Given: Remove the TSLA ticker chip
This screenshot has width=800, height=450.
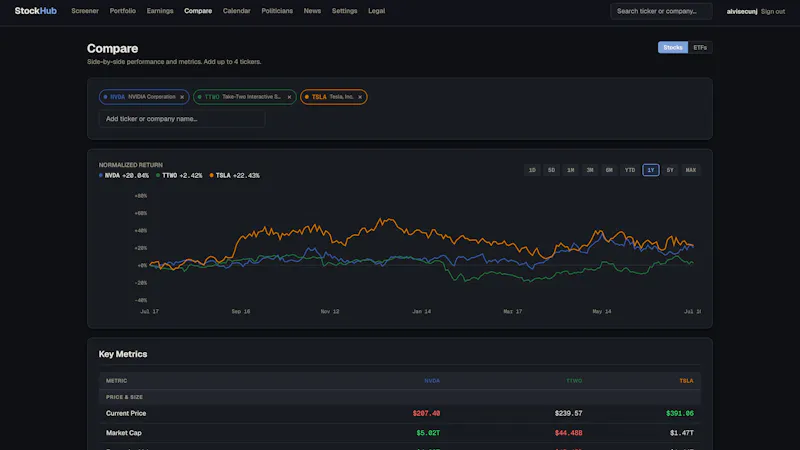Looking at the screenshot, I should pos(360,97).
